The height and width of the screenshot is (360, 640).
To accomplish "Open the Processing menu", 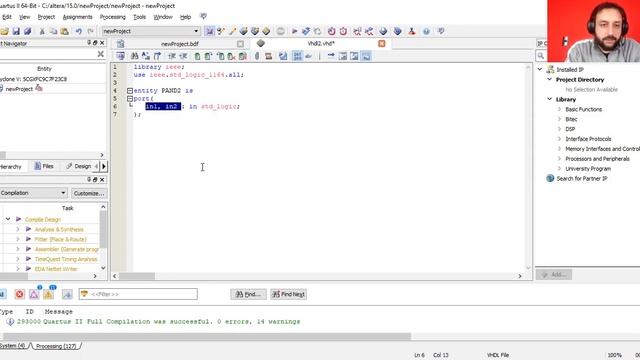I will (x=113, y=17).
